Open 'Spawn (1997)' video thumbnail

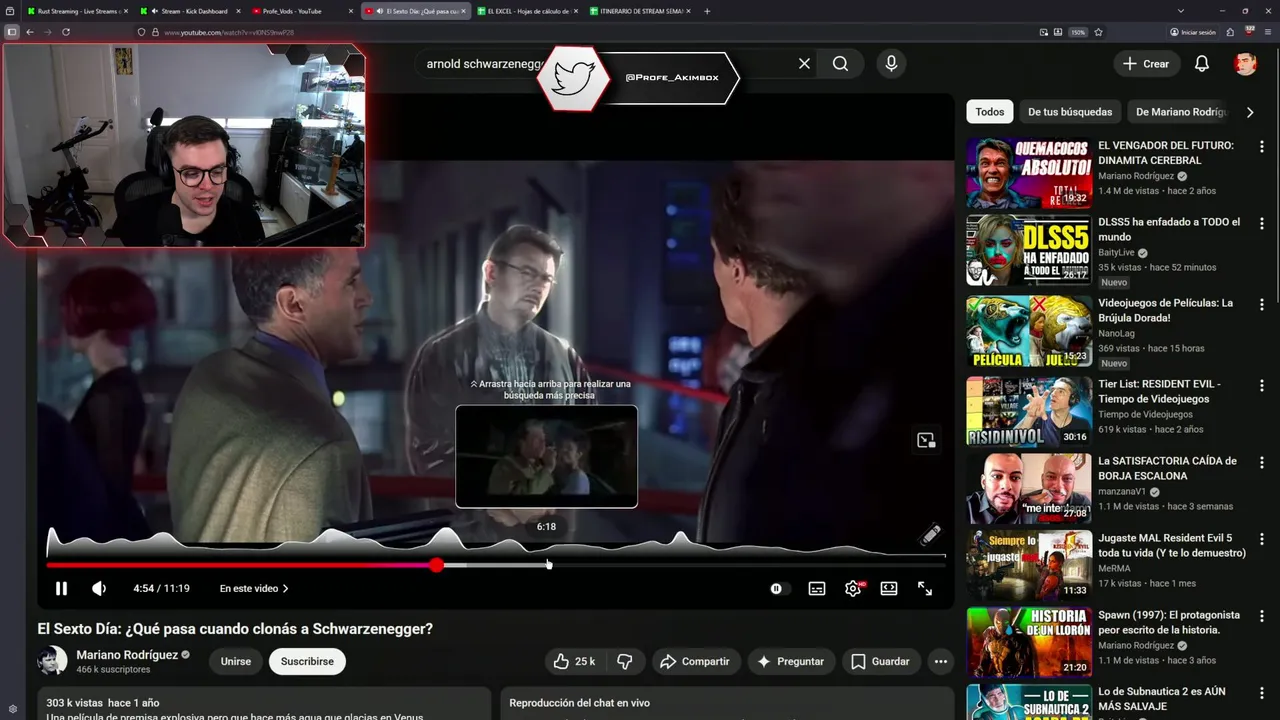[1029, 643]
